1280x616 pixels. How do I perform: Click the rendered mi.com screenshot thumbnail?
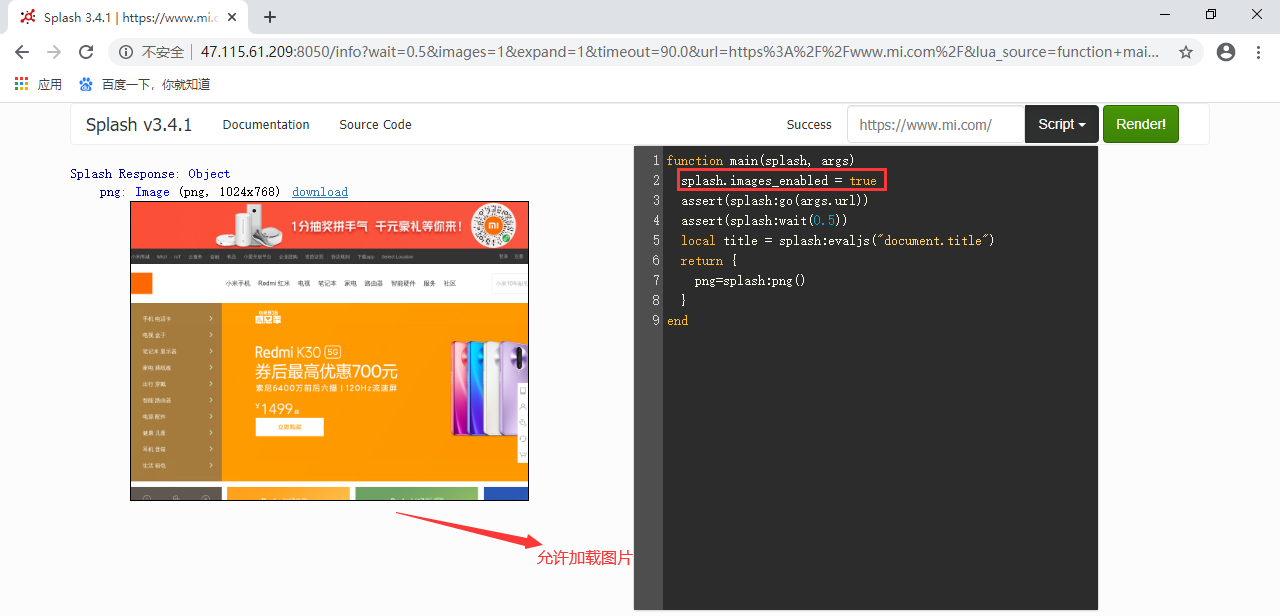(x=329, y=350)
